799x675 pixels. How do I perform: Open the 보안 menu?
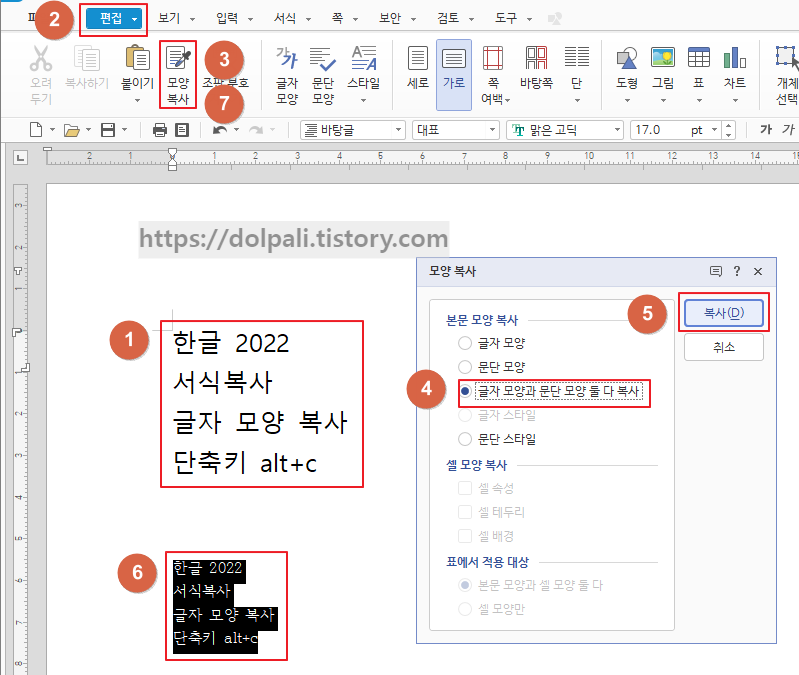[x=397, y=19]
